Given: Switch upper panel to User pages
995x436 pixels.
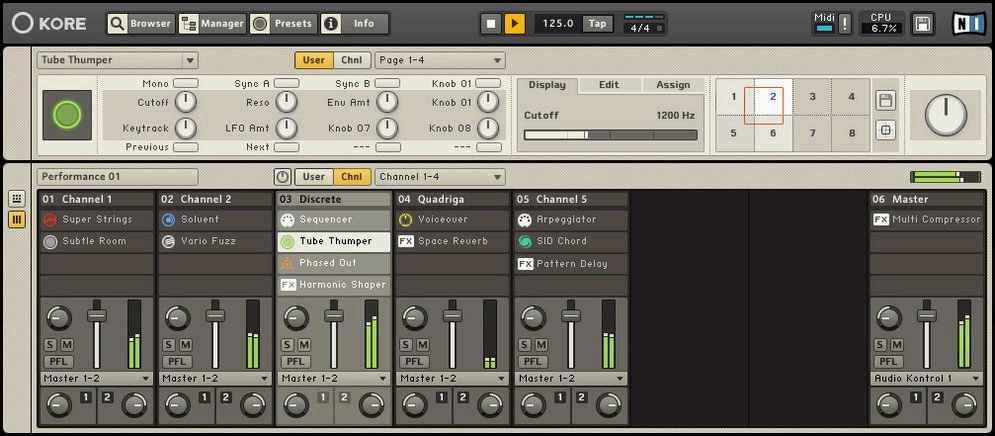Looking at the screenshot, I should click(313, 60).
